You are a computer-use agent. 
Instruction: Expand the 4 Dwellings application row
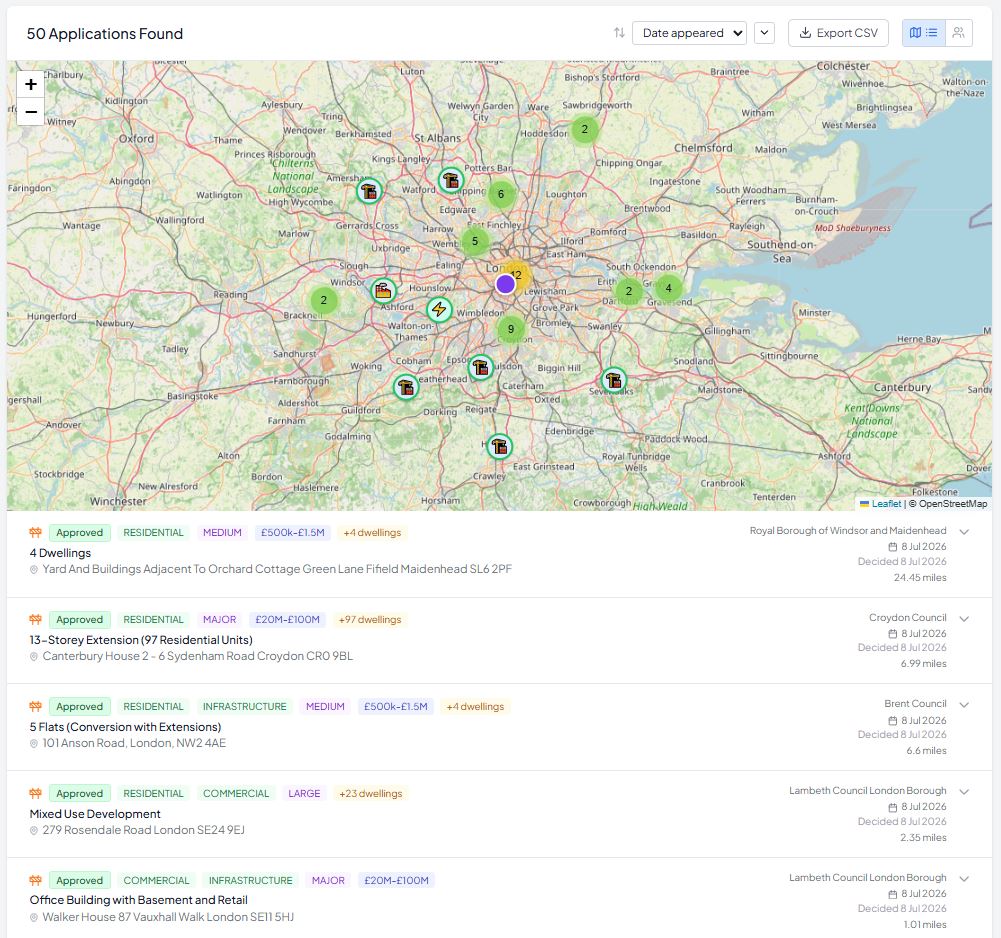(x=964, y=531)
